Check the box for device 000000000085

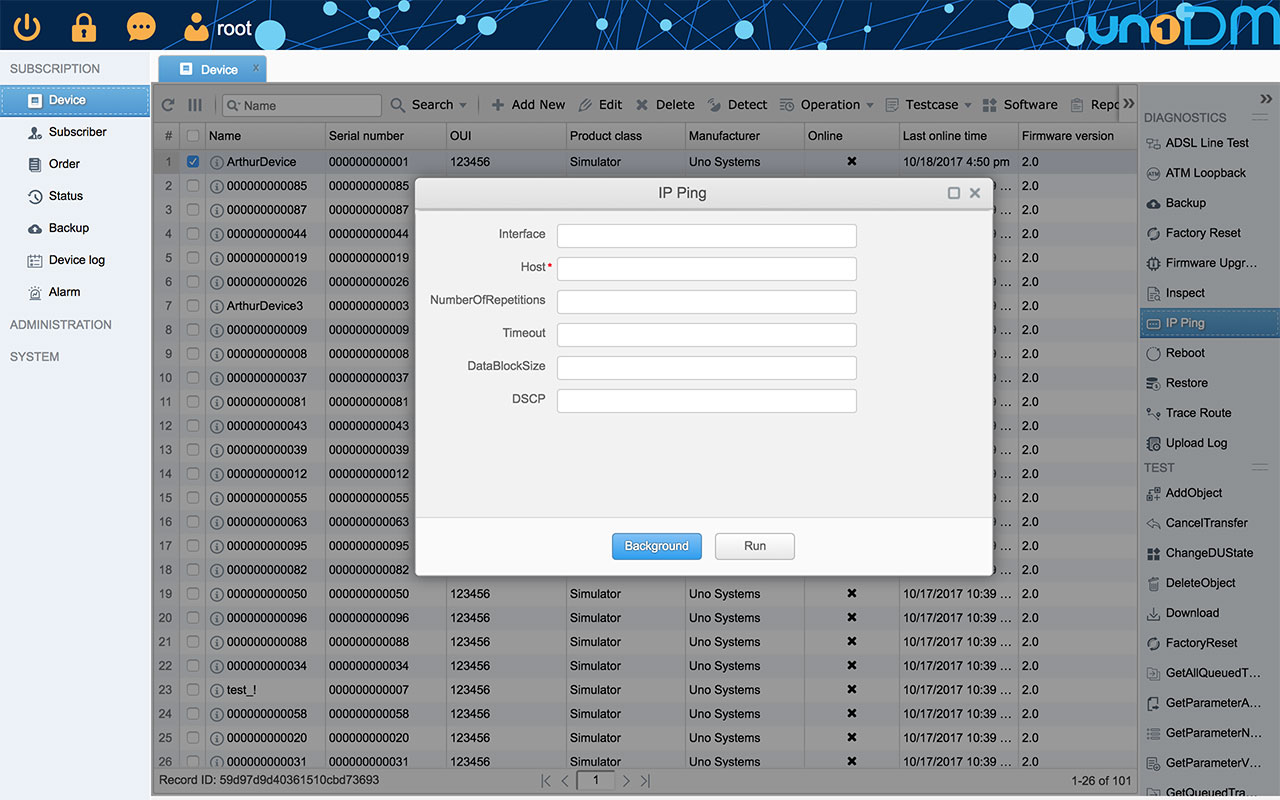193,186
